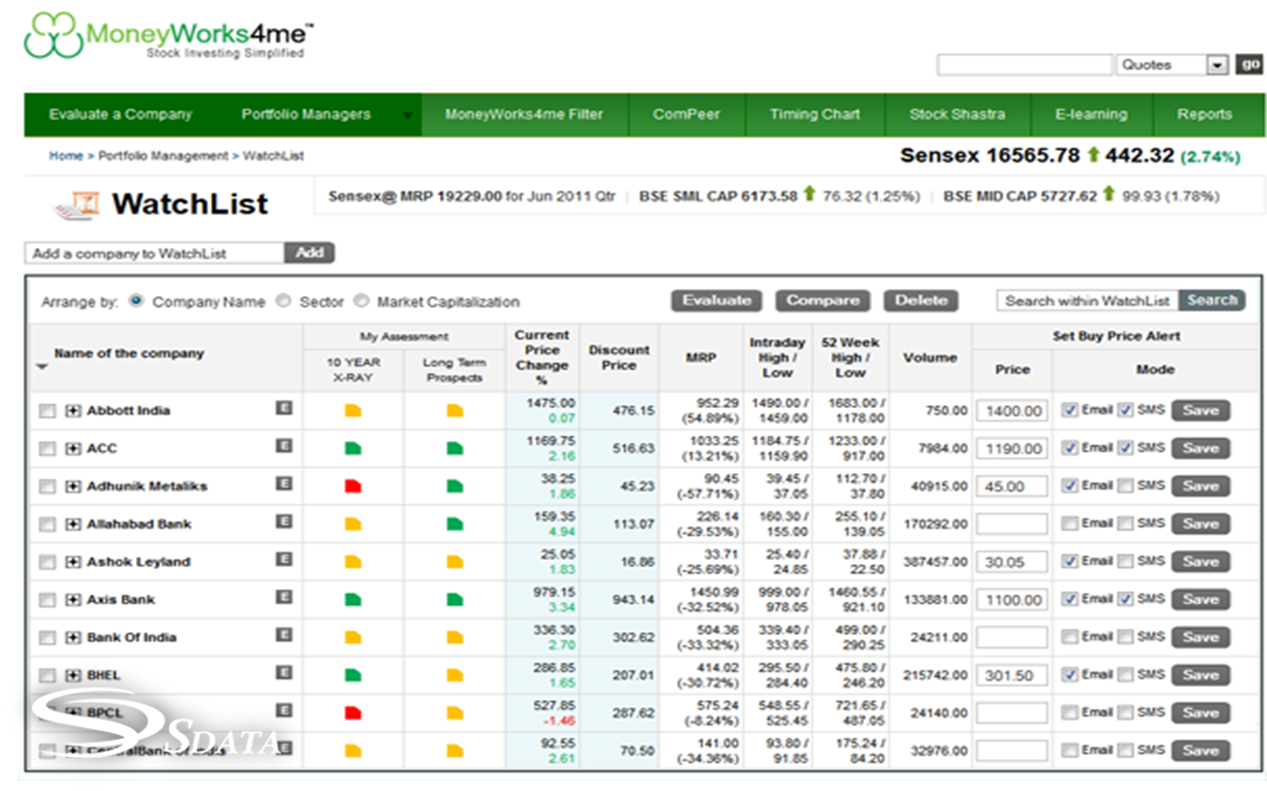1267x791 pixels.
Task: Click the E icon beside Abbott India
Action: [x=284, y=409]
